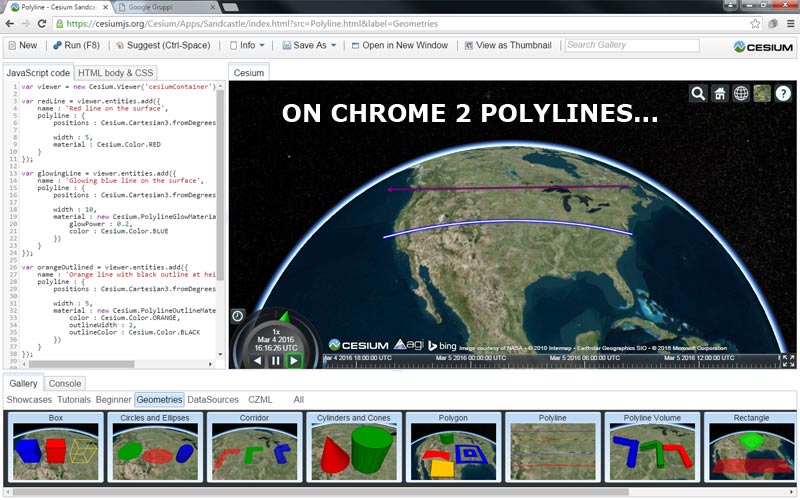
Task: Switch to the HTML body & CSS tab
Action: point(115,72)
